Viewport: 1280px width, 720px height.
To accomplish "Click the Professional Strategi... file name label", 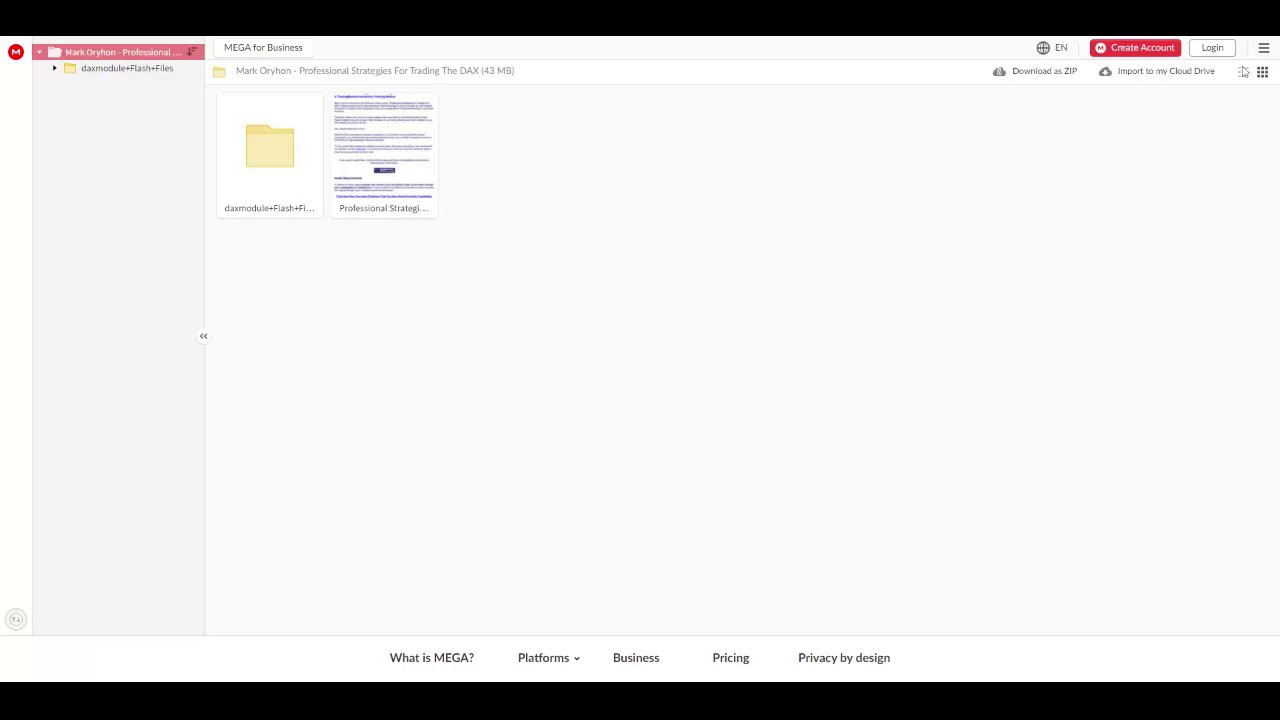I will [x=384, y=208].
